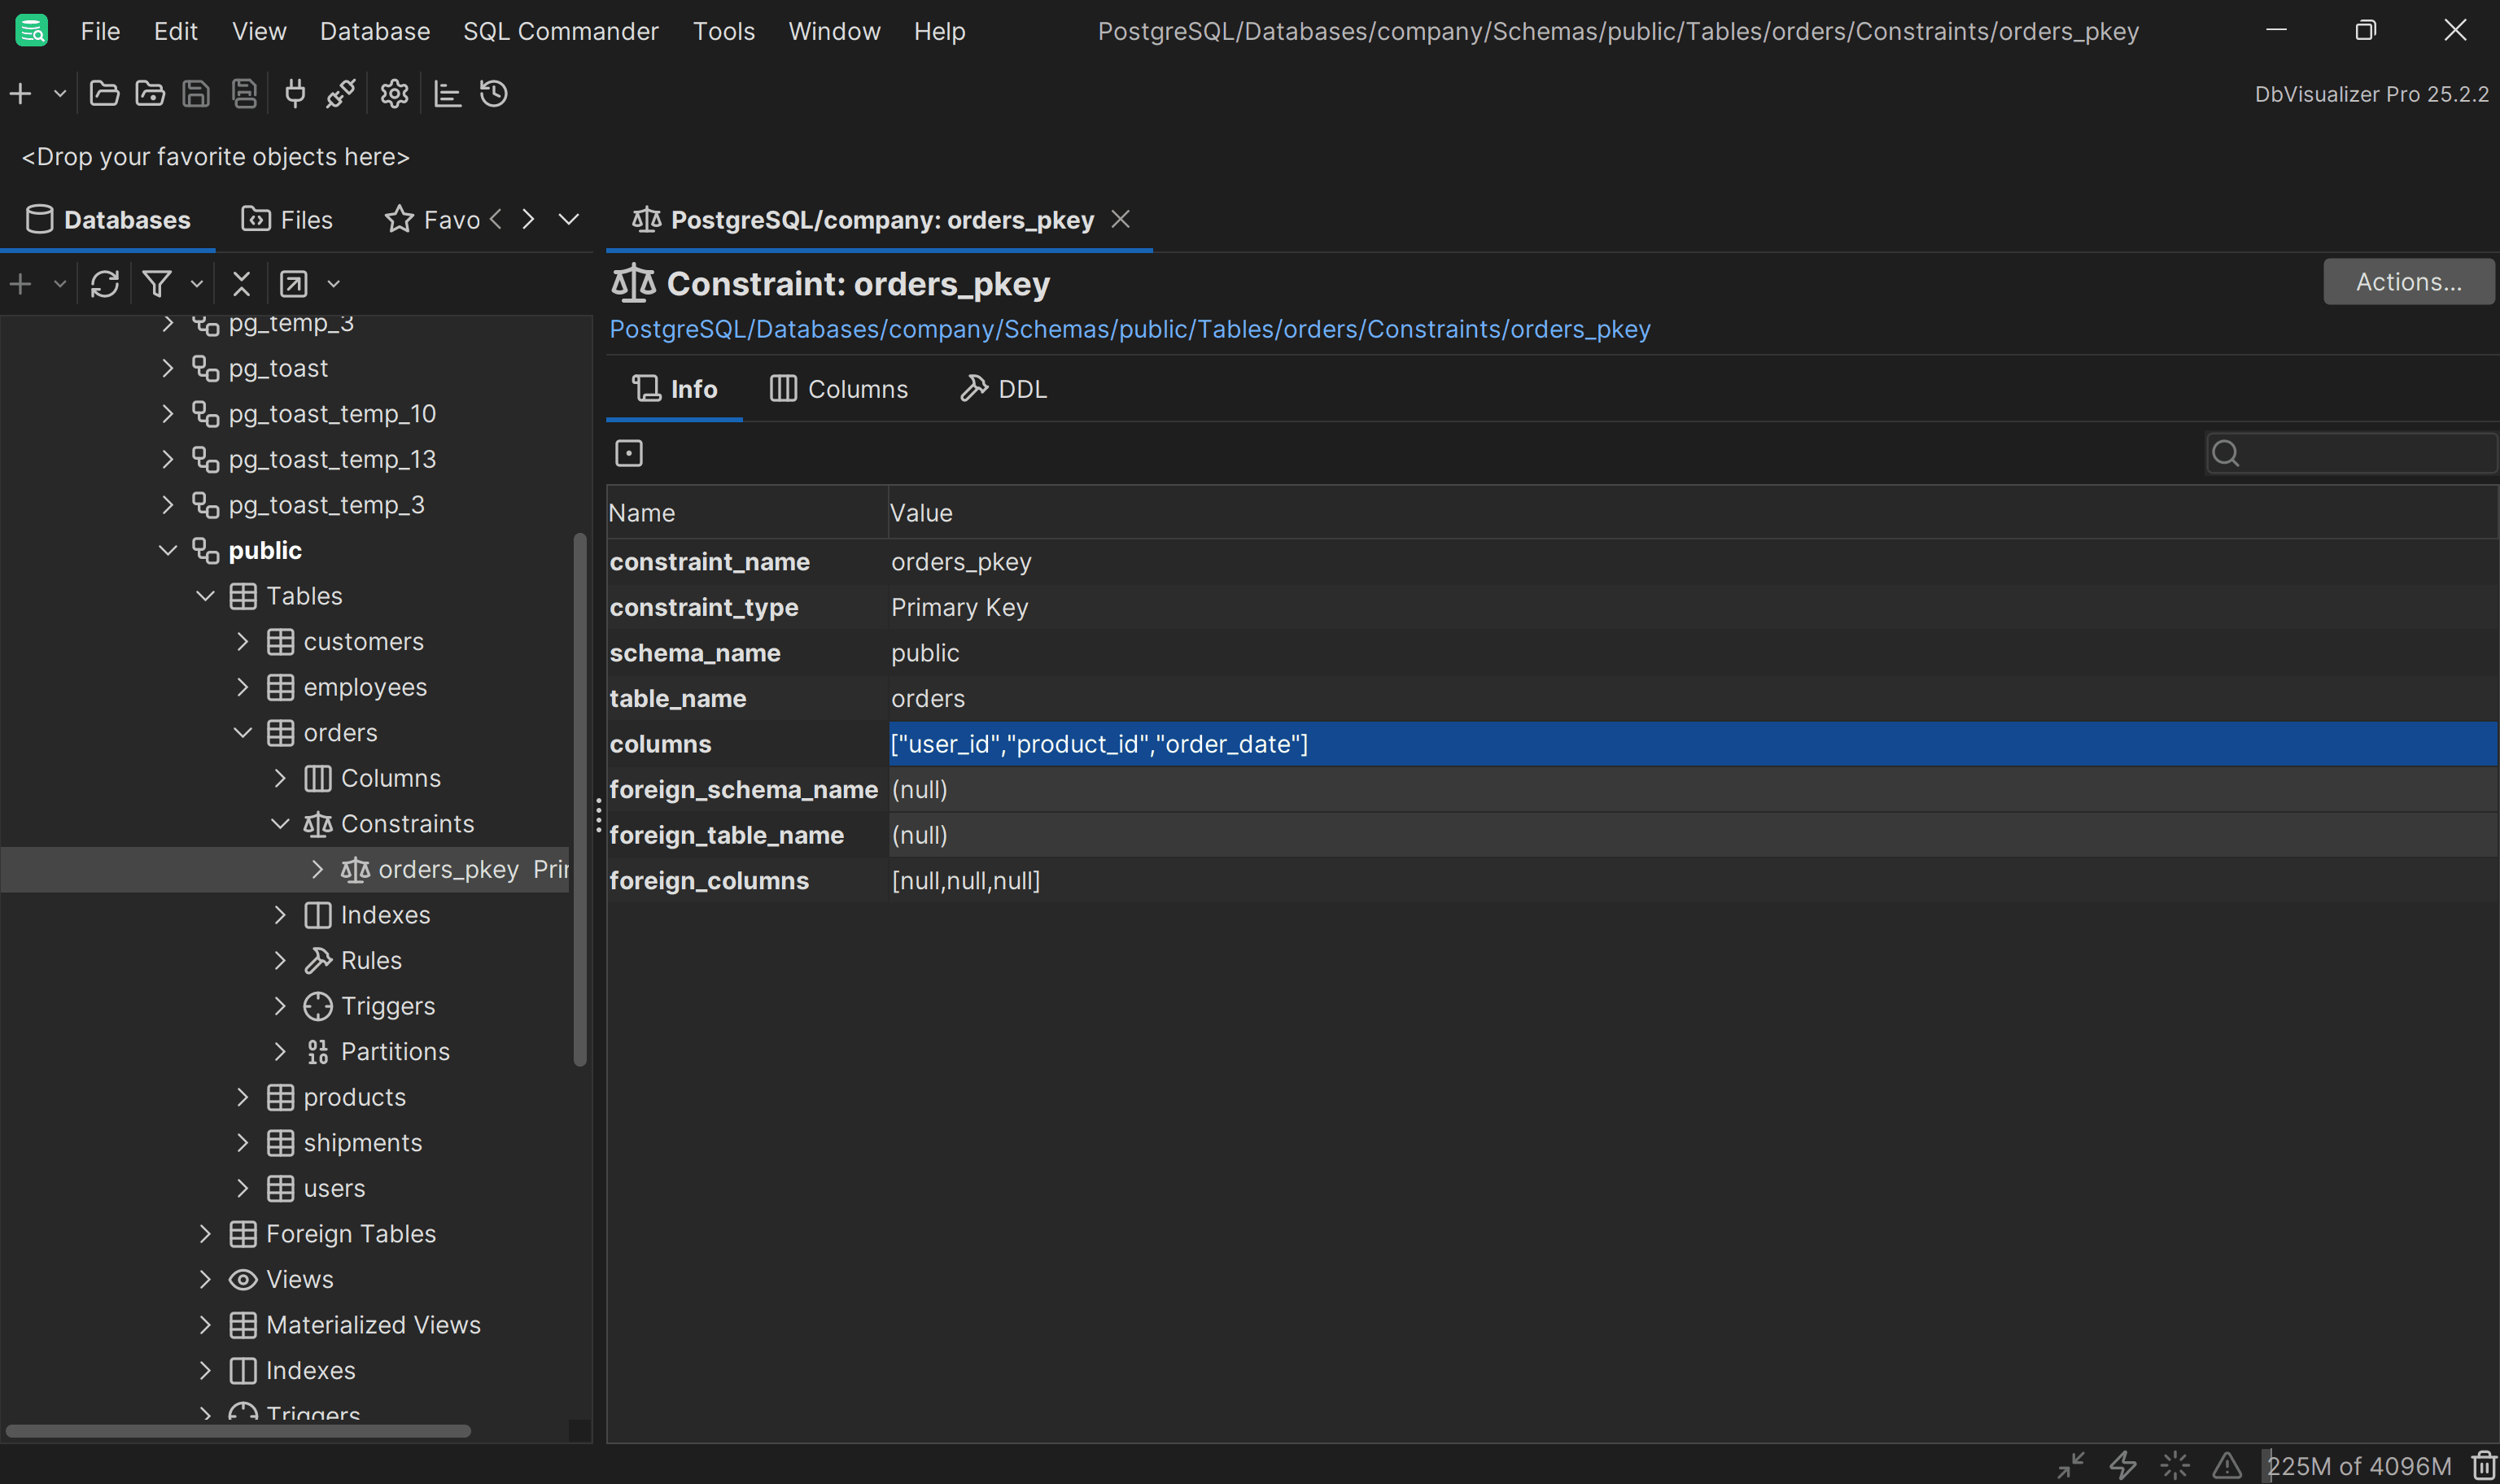
Task: Open dropdown beside Databases tab plus icon
Action: pos(60,284)
